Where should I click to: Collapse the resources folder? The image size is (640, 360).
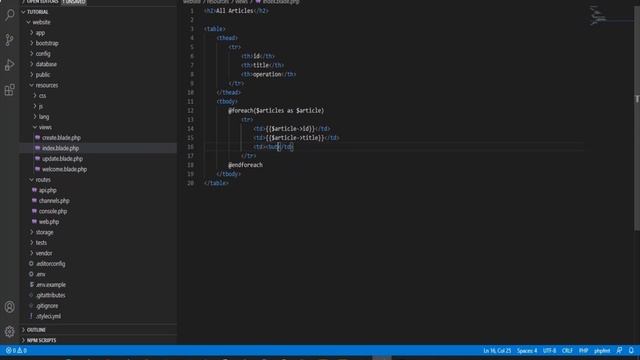point(47,85)
